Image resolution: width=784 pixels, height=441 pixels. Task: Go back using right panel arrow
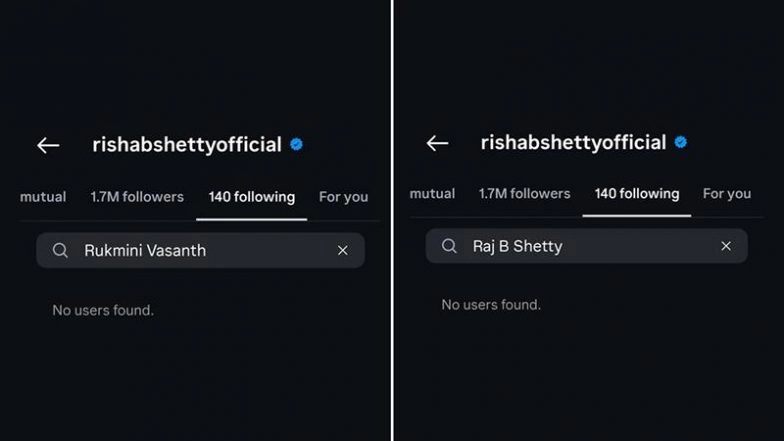click(437, 143)
